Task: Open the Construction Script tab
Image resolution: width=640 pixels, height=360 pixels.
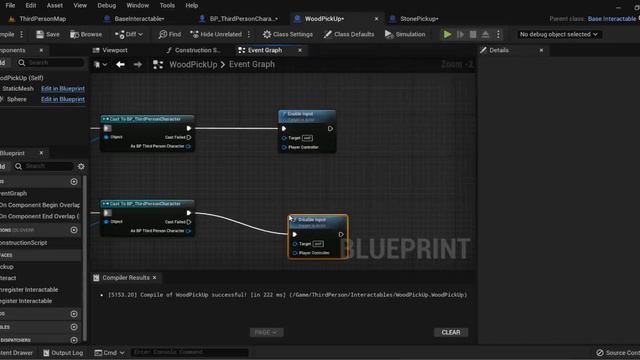Action: point(193,50)
